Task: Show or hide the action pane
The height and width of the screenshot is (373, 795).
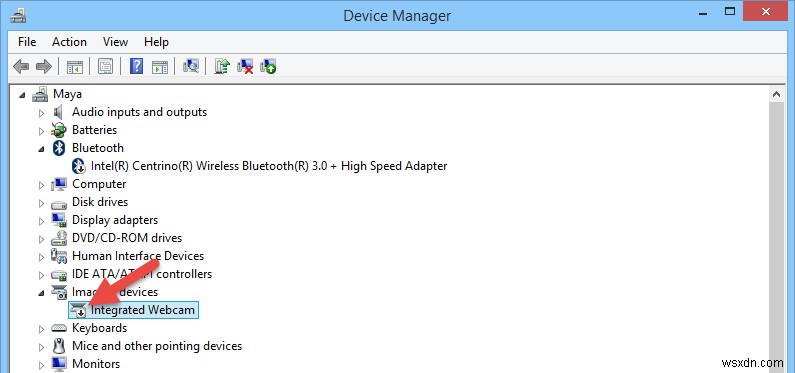Action: pyautogui.click(x=160, y=66)
